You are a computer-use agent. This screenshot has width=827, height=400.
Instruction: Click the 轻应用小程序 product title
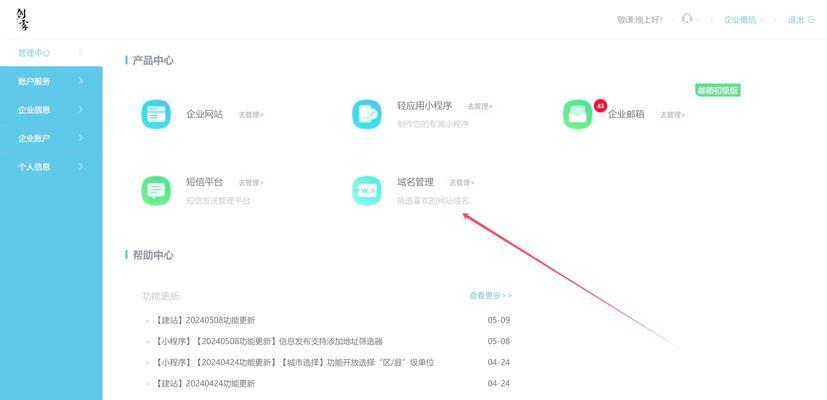[x=425, y=106]
